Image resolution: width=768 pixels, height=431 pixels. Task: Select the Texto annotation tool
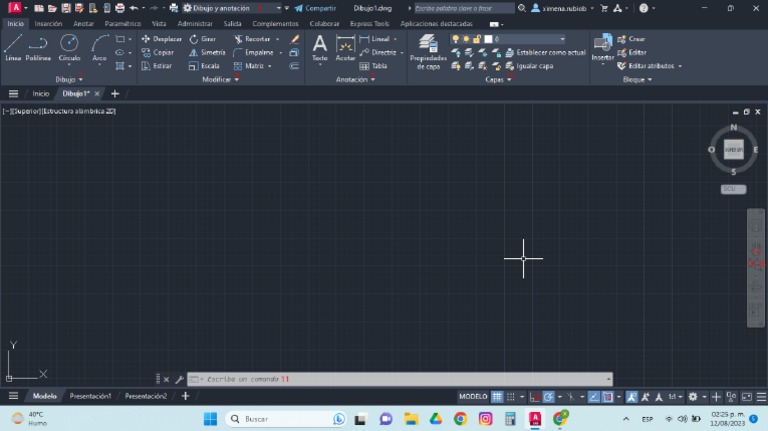point(320,48)
